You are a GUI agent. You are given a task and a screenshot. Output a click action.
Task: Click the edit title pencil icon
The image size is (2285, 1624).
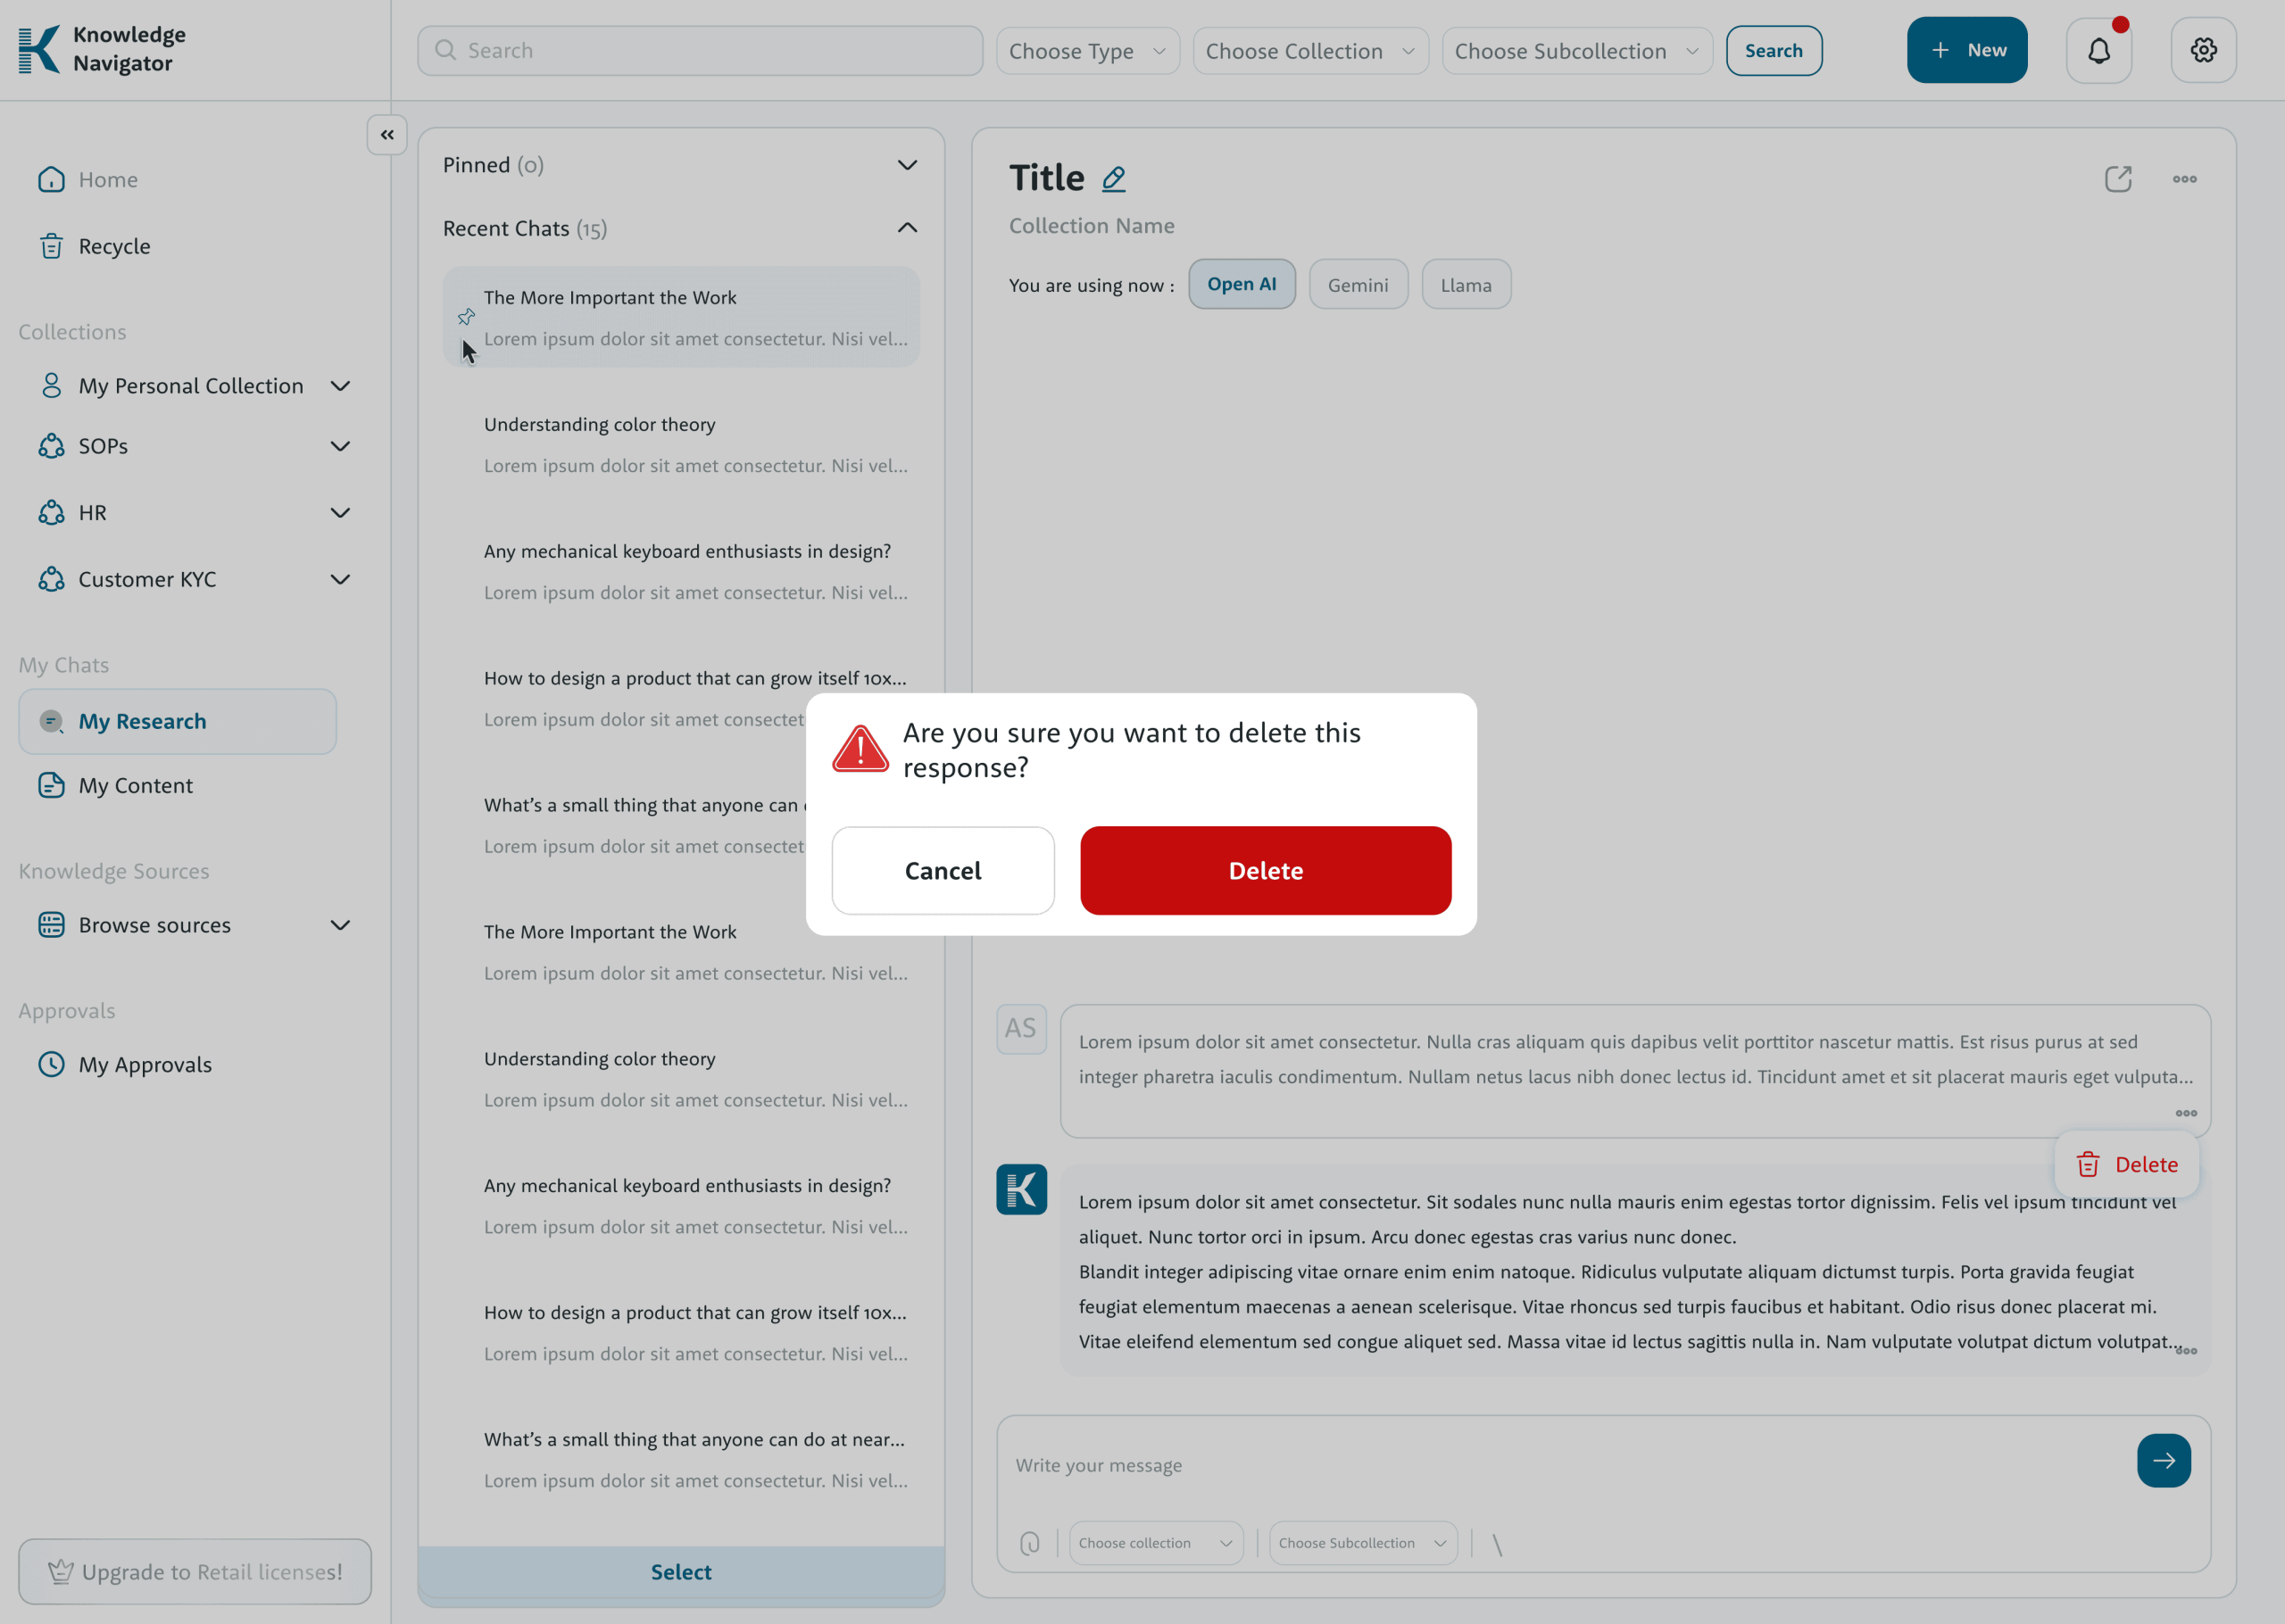pyautogui.click(x=1113, y=179)
